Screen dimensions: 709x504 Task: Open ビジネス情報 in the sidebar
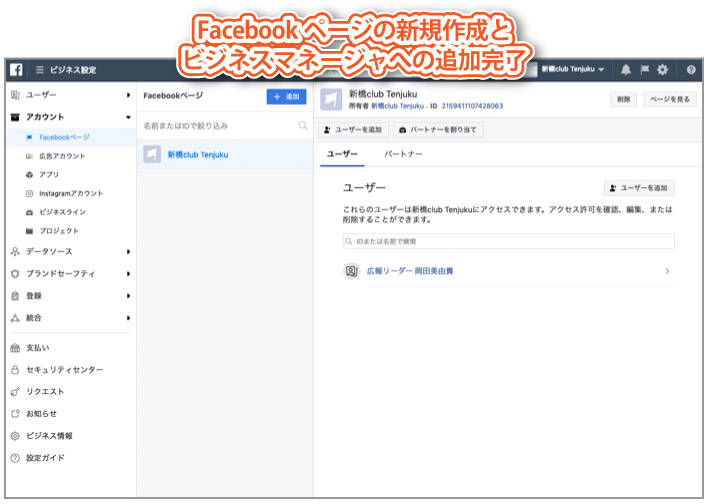(x=49, y=436)
